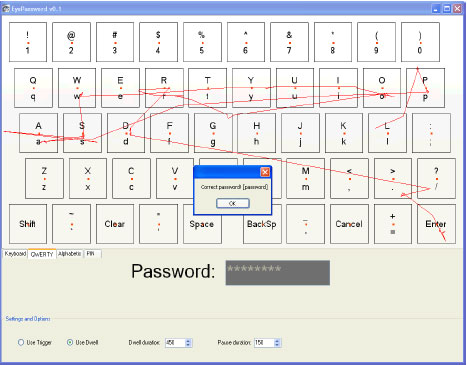Switch to the QWERTY tab
Viewport: 467px width, 365px height.
pyautogui.click(x=42, y=254)
